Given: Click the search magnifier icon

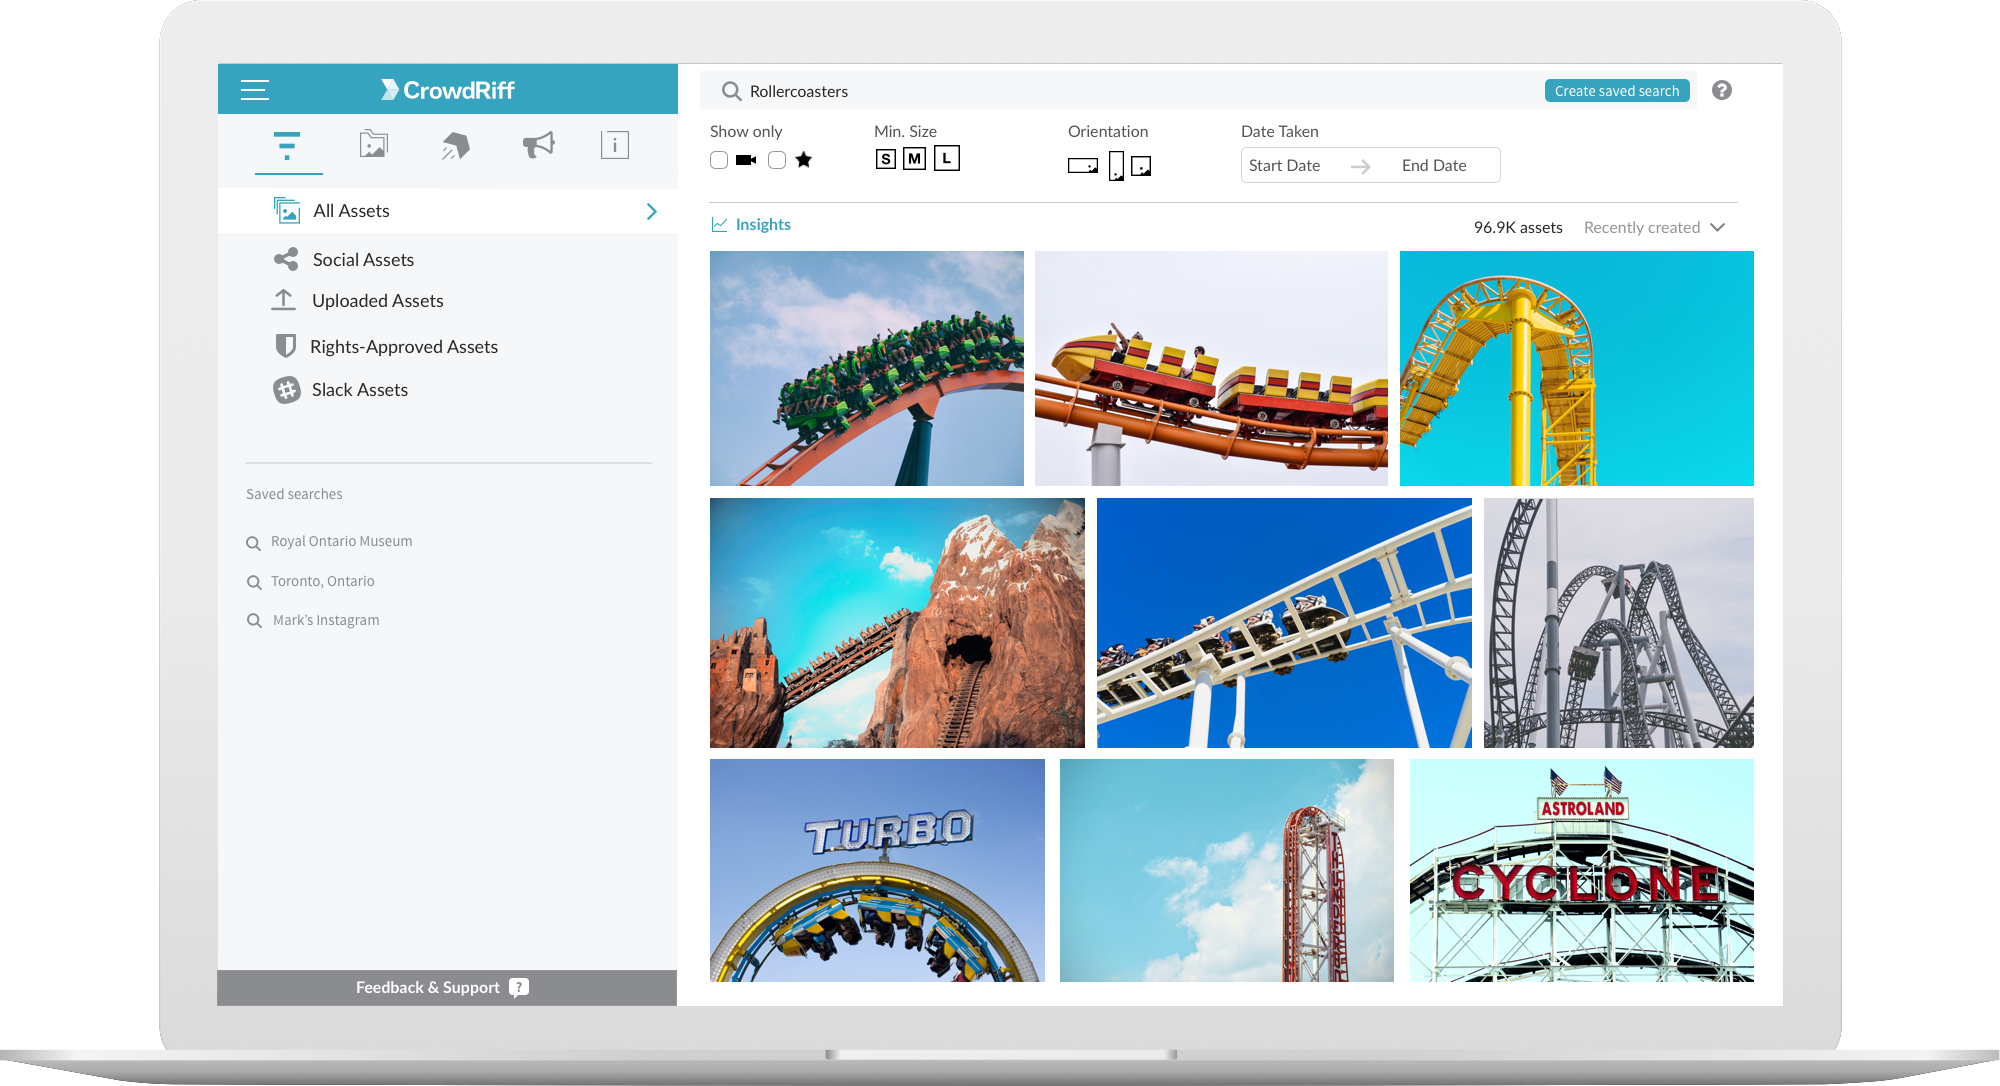Looking at the screenshot, I should pos(731,91).
